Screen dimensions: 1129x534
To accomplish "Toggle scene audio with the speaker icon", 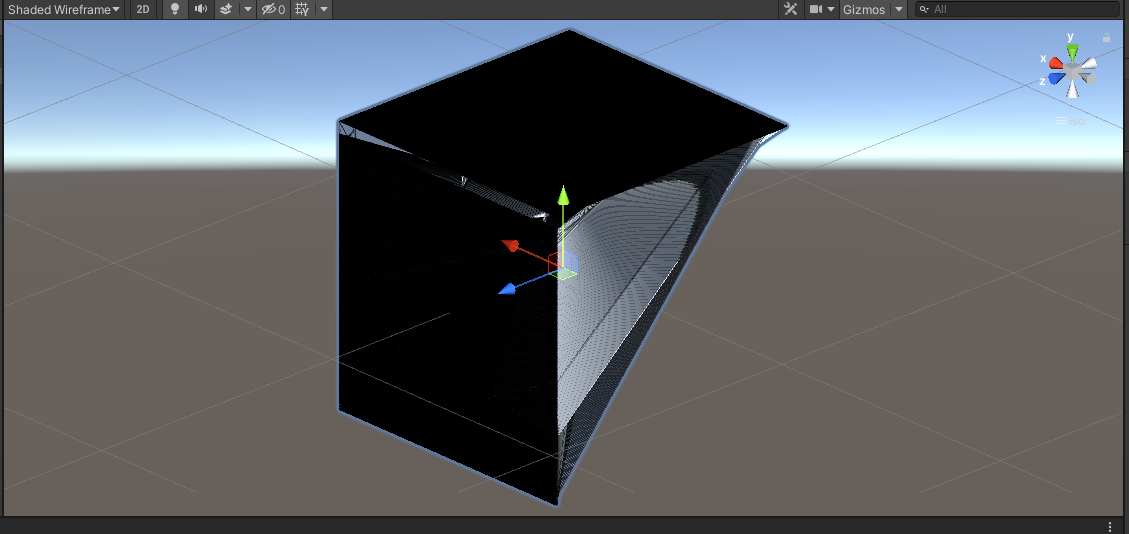I will pos(201,9).
